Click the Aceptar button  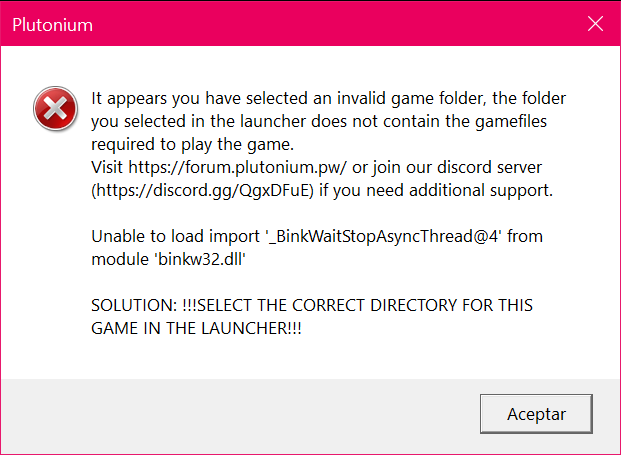pyautogui.click(x=536, y=414)
